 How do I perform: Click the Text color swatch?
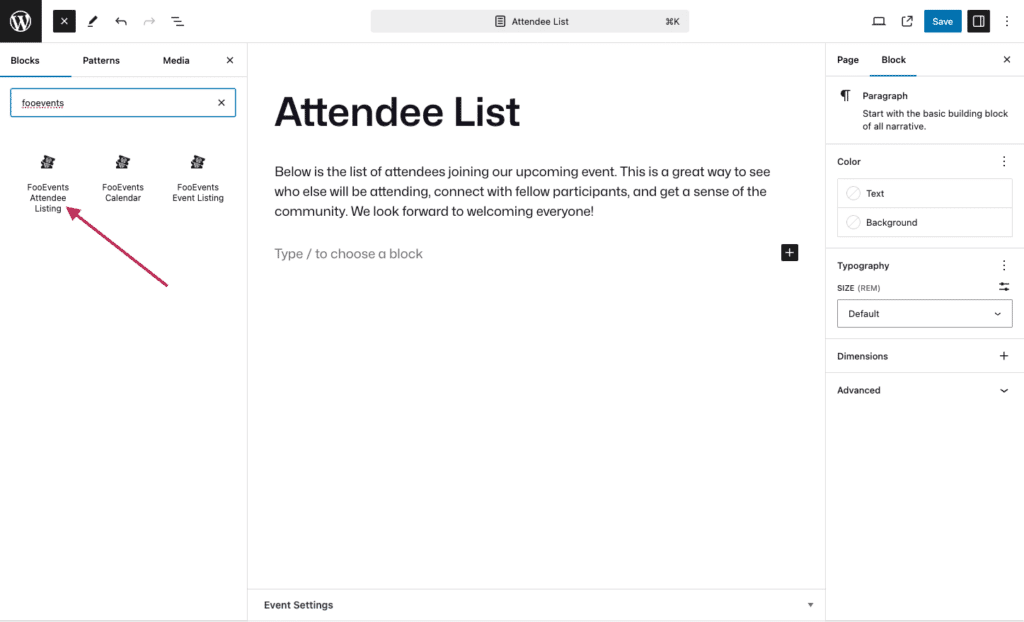[924, 192]
